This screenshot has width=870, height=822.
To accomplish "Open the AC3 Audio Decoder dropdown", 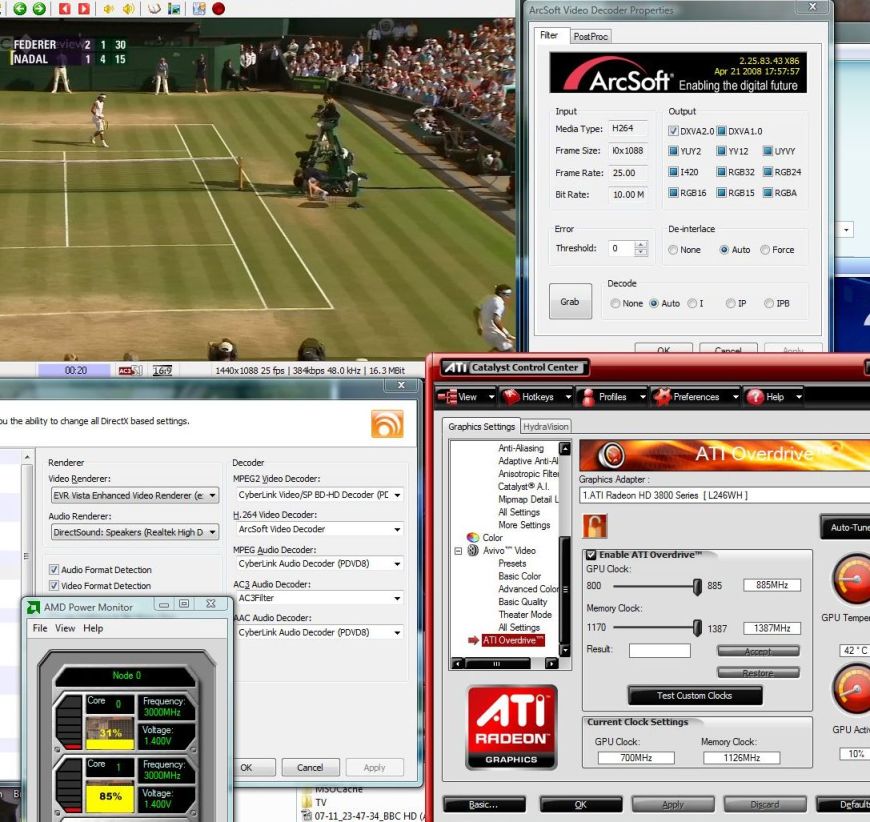I will coord(320,598).
